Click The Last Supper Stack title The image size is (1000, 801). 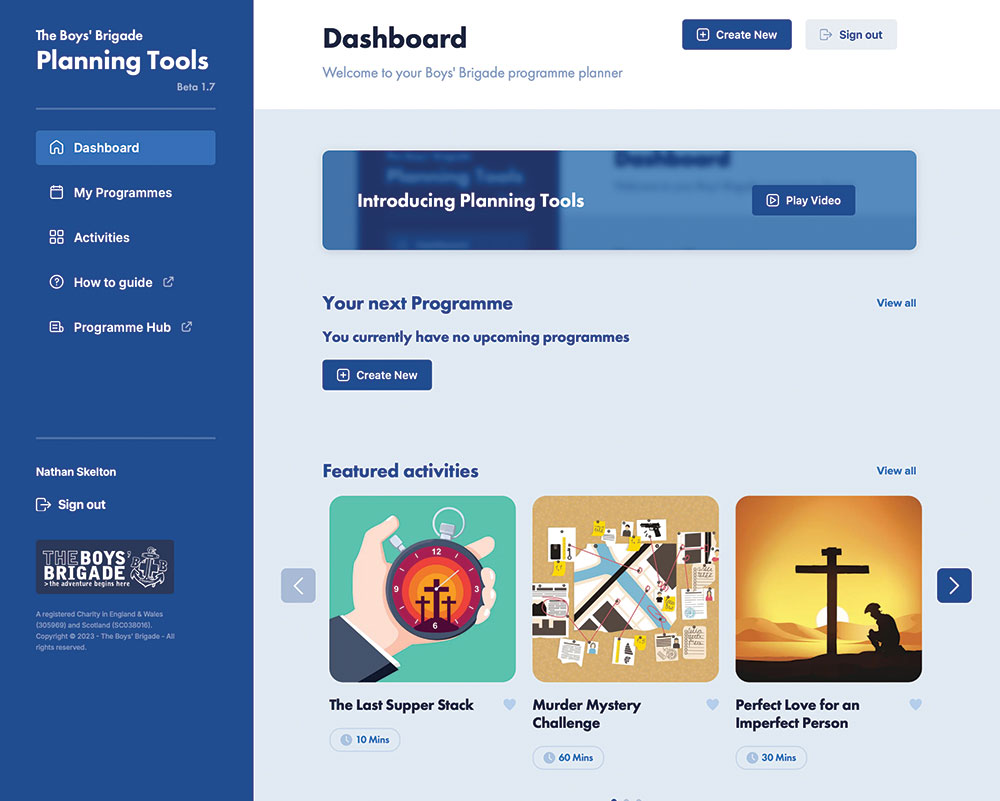pos(401,705)
